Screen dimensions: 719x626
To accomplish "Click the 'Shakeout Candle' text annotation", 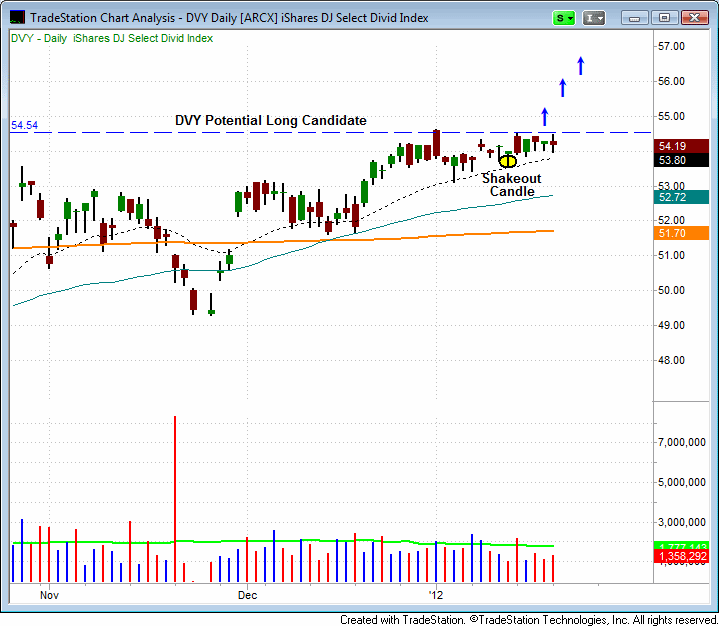I will pyautogui.click(x=512, y=185).
